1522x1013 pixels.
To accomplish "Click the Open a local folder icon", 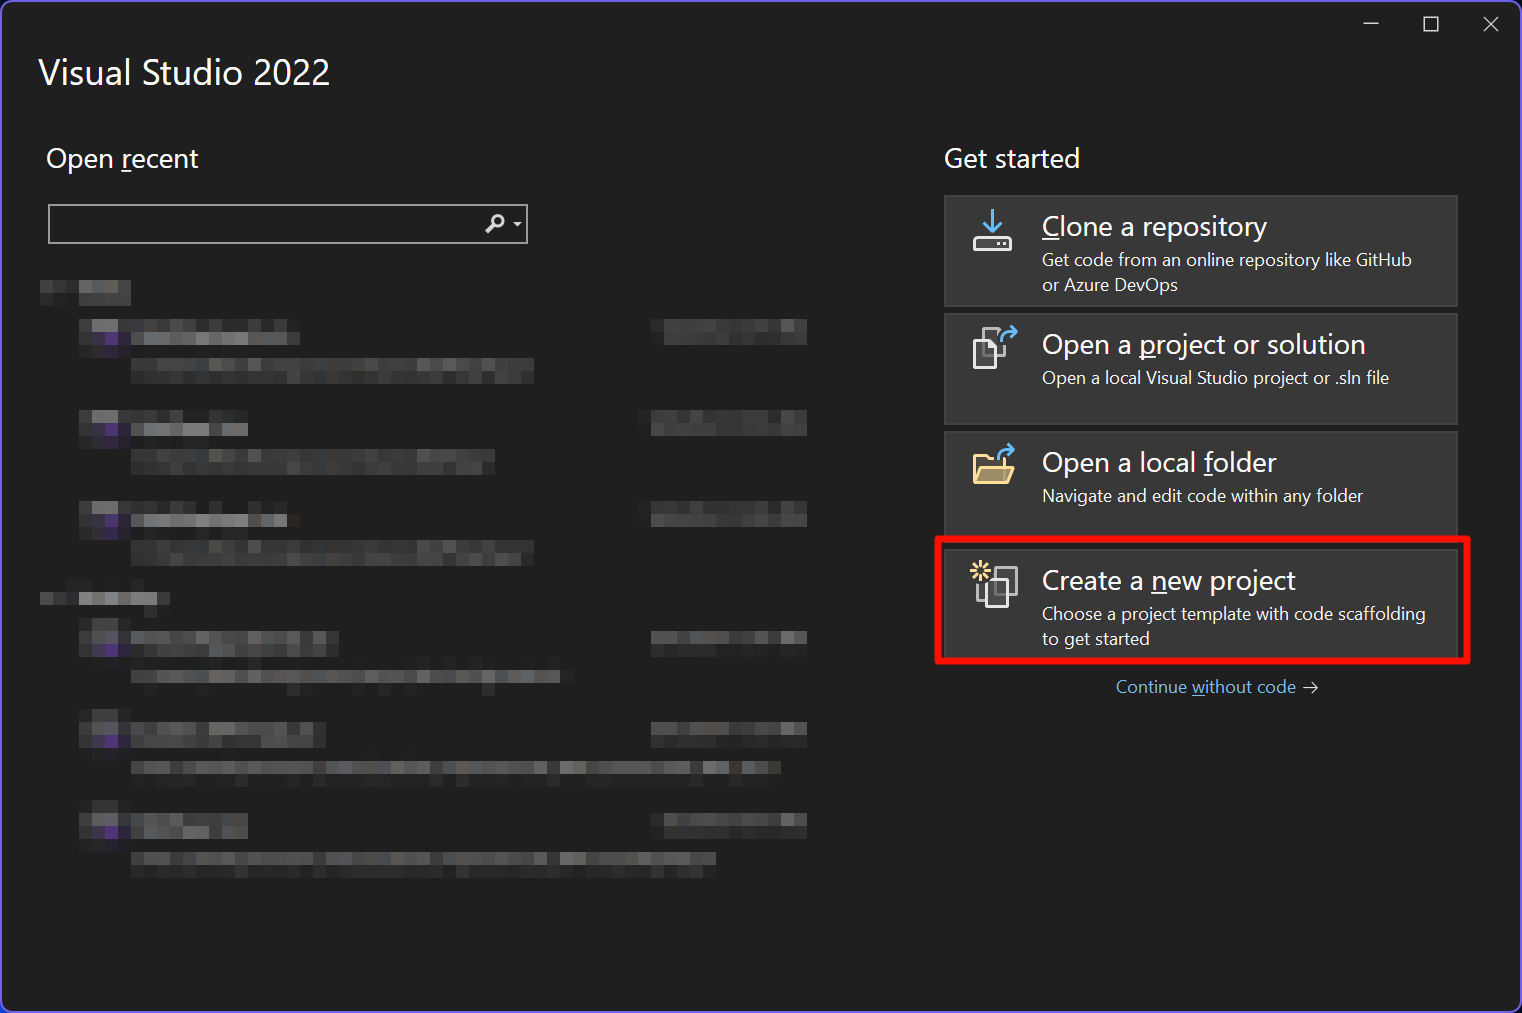I will pyautogui.click(x=994, y=464).
